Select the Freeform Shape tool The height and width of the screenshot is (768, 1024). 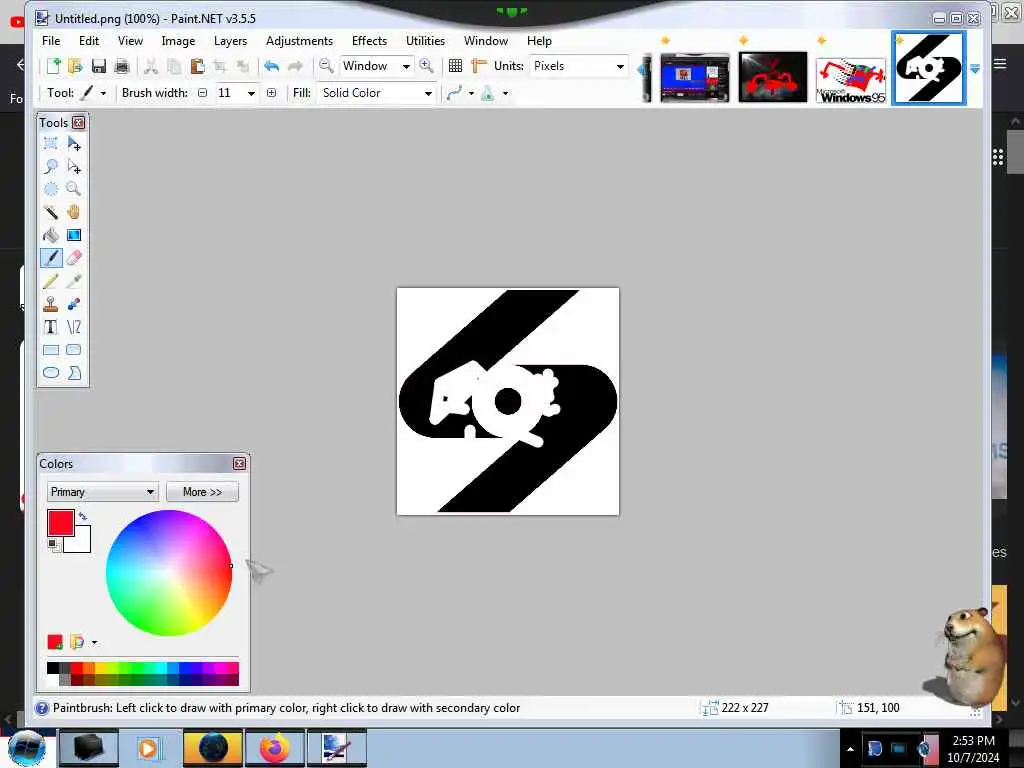click(74, 372)
